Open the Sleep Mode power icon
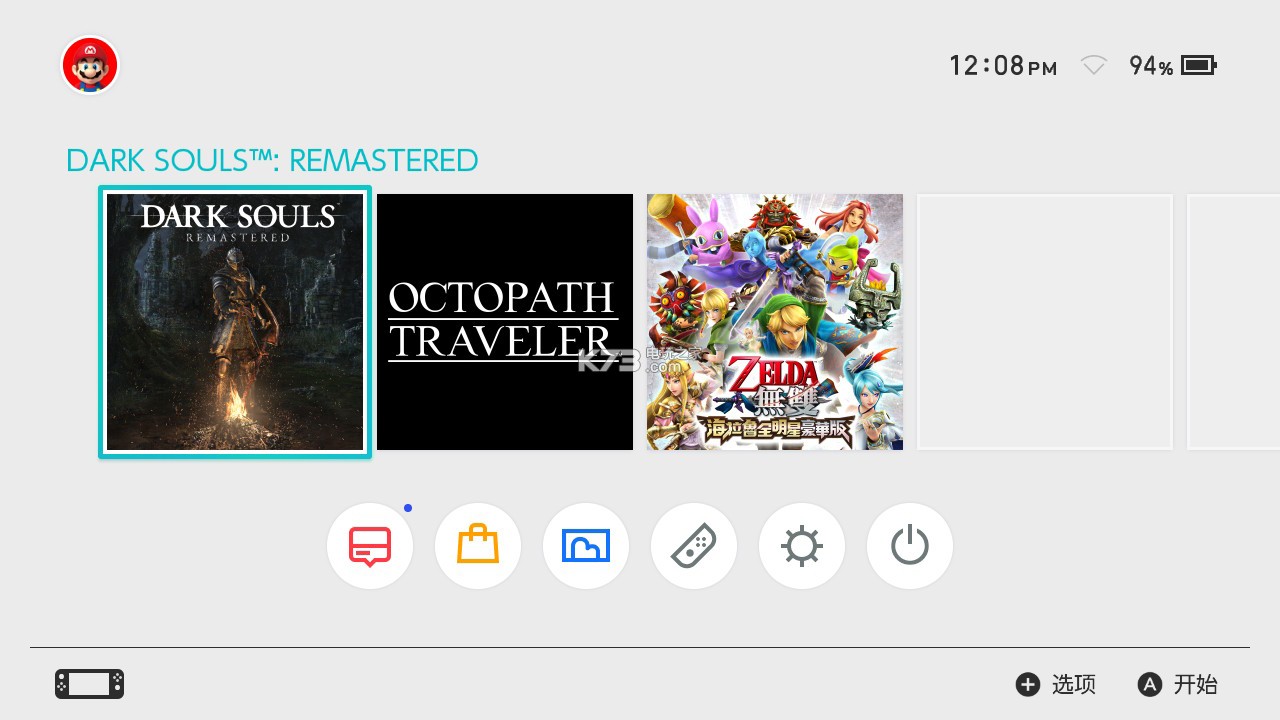The height and width of the screenshot is (720, 1280). (x=910, y=546)
